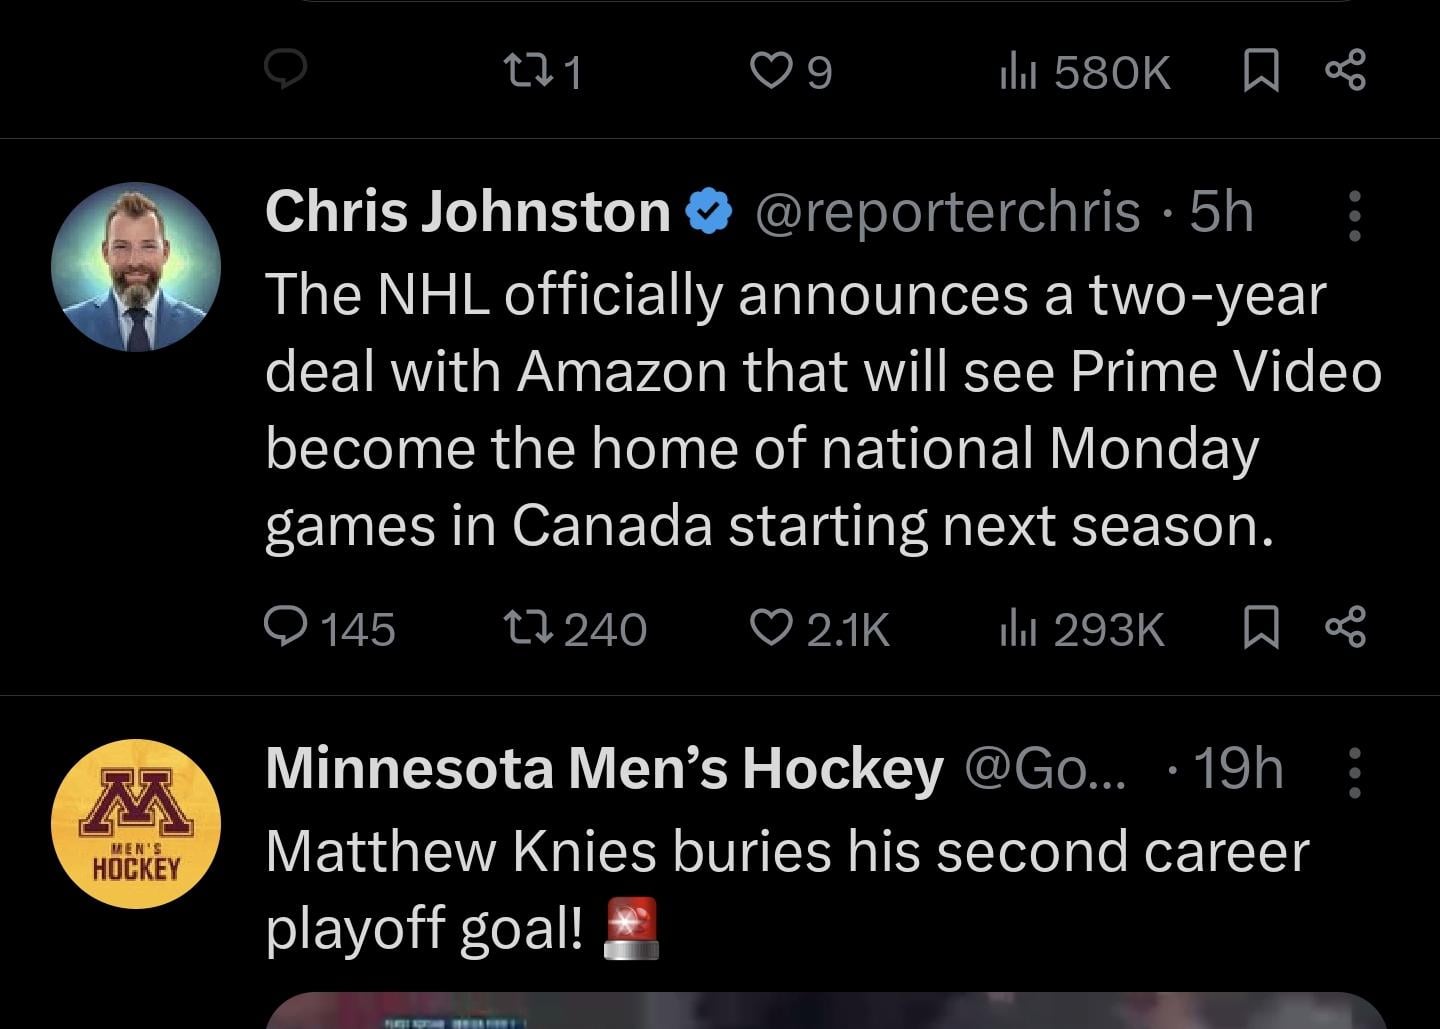The width and height of the screenshot is (1440, 1029).
Task: Share the top tweet with 580K views
Action: pos(1345,71)
